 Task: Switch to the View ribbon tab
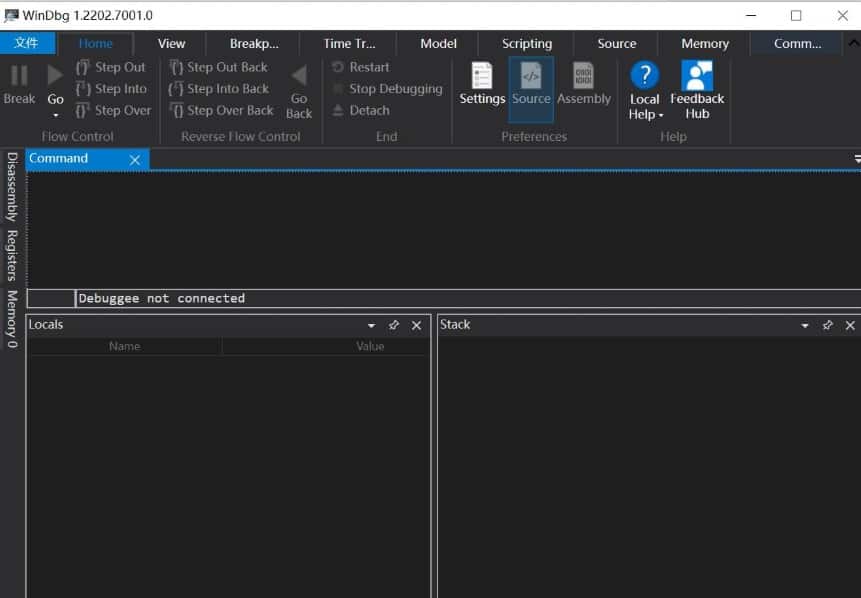[171, 43]
